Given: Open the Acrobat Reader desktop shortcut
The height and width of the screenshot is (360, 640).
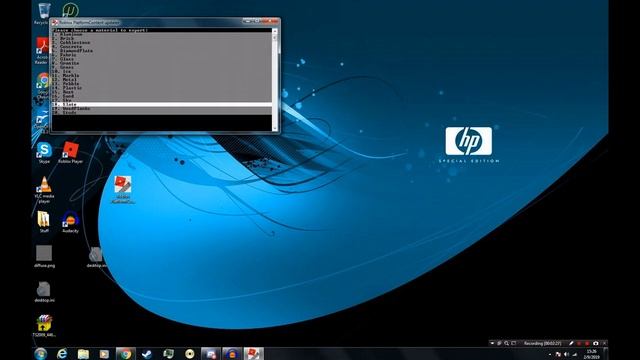Looking at the screenshot, I should (42, 50).
